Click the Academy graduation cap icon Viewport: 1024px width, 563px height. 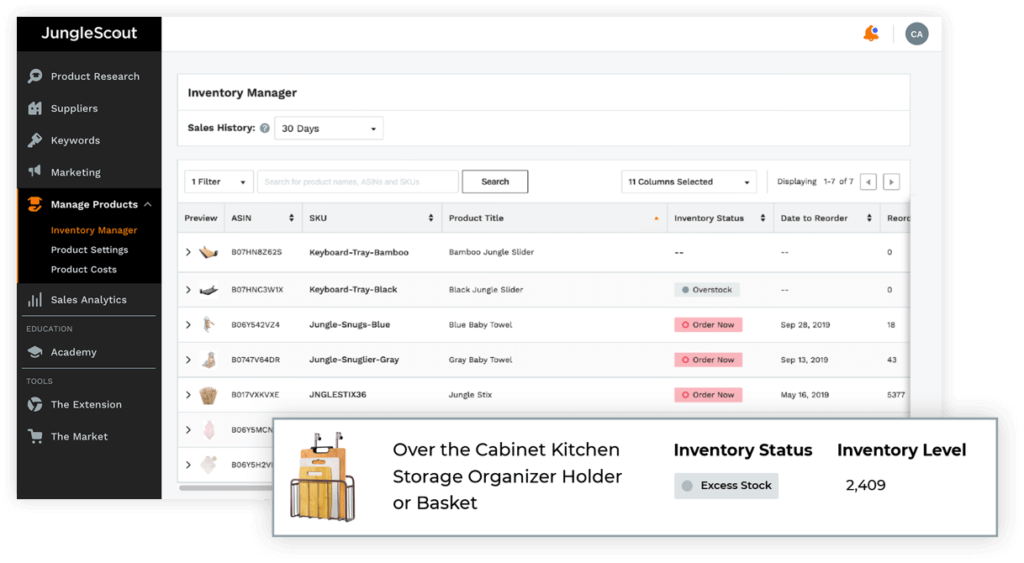click(x=35, y=351)
